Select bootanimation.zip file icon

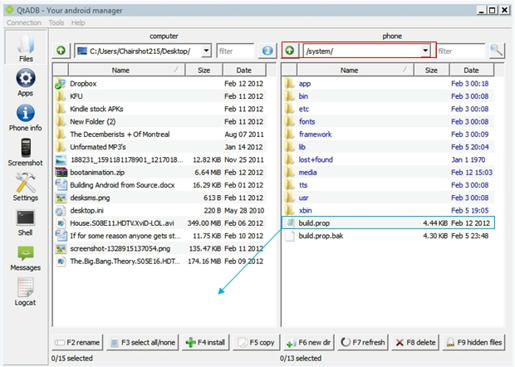tap(61, 172)
